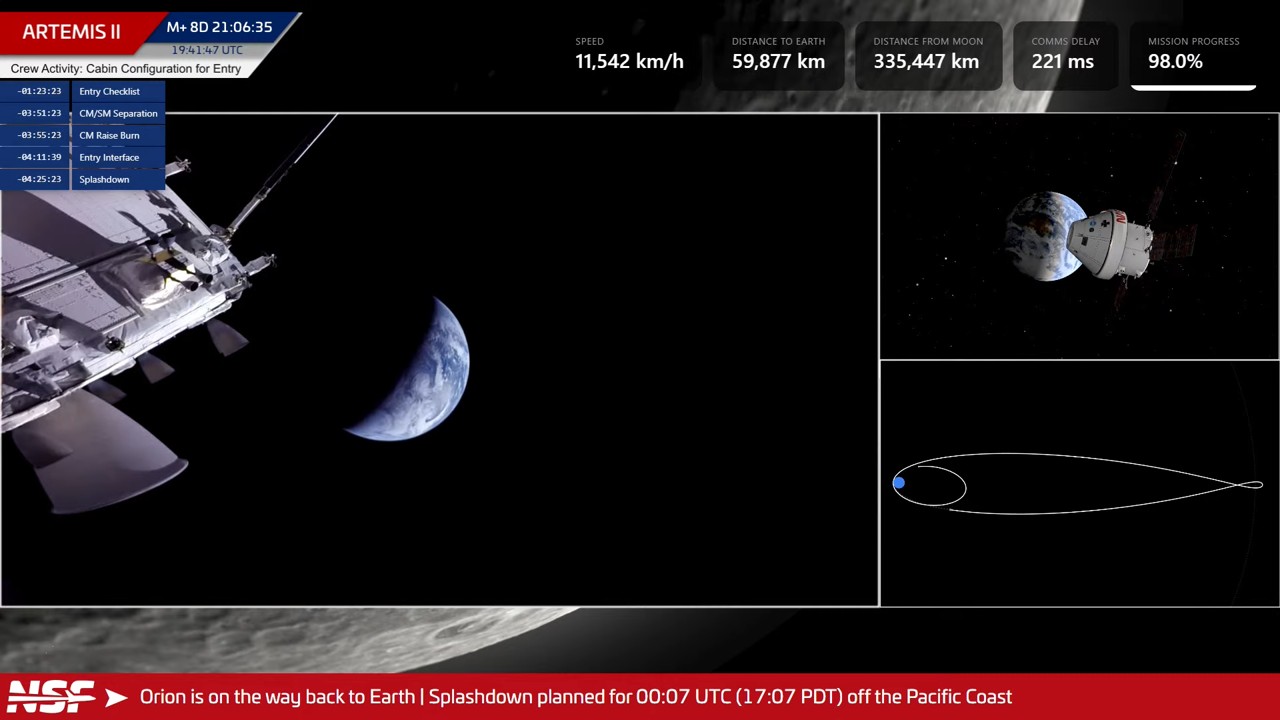Click the Speed readout showing 11,542 km/h
Image resolution: width=1280 pixels, height=720 pixels.
629,54
